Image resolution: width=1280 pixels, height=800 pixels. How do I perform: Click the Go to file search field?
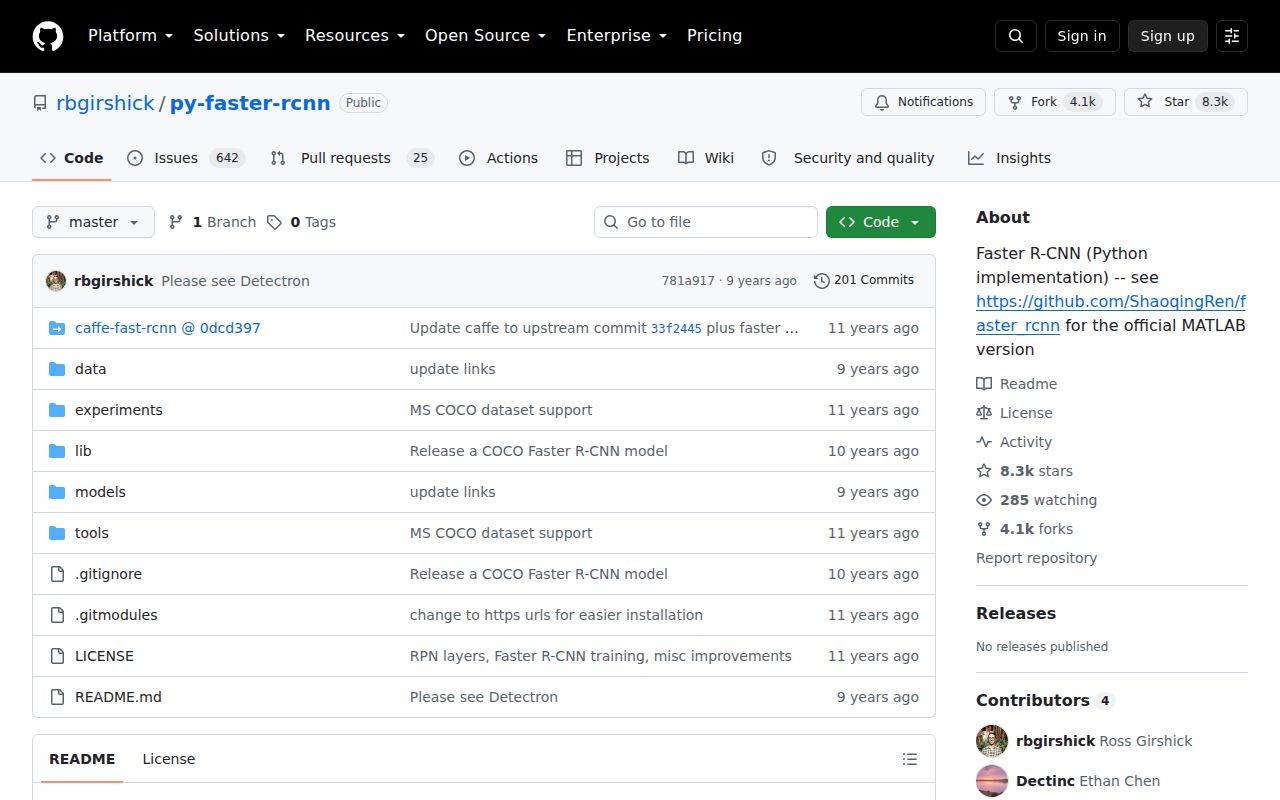706,222
